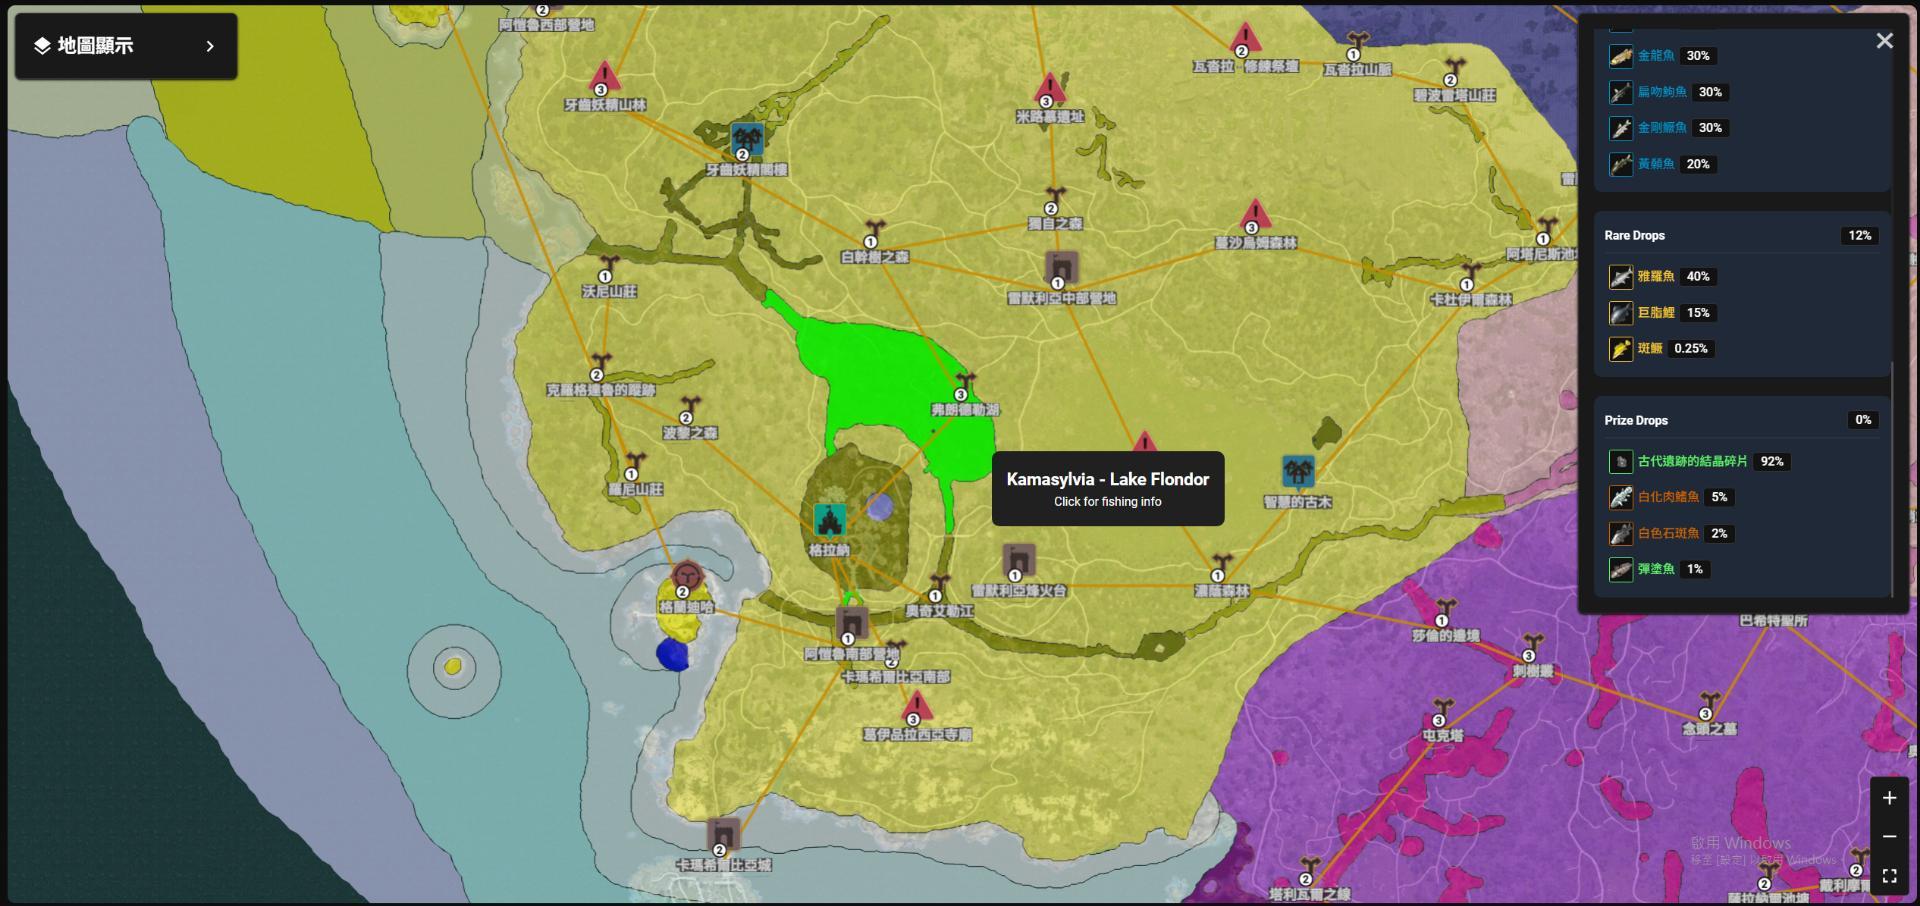This screenshot has width=1920, height=906.
Task: Click the Prize Drops section header
Action: 1636,421
